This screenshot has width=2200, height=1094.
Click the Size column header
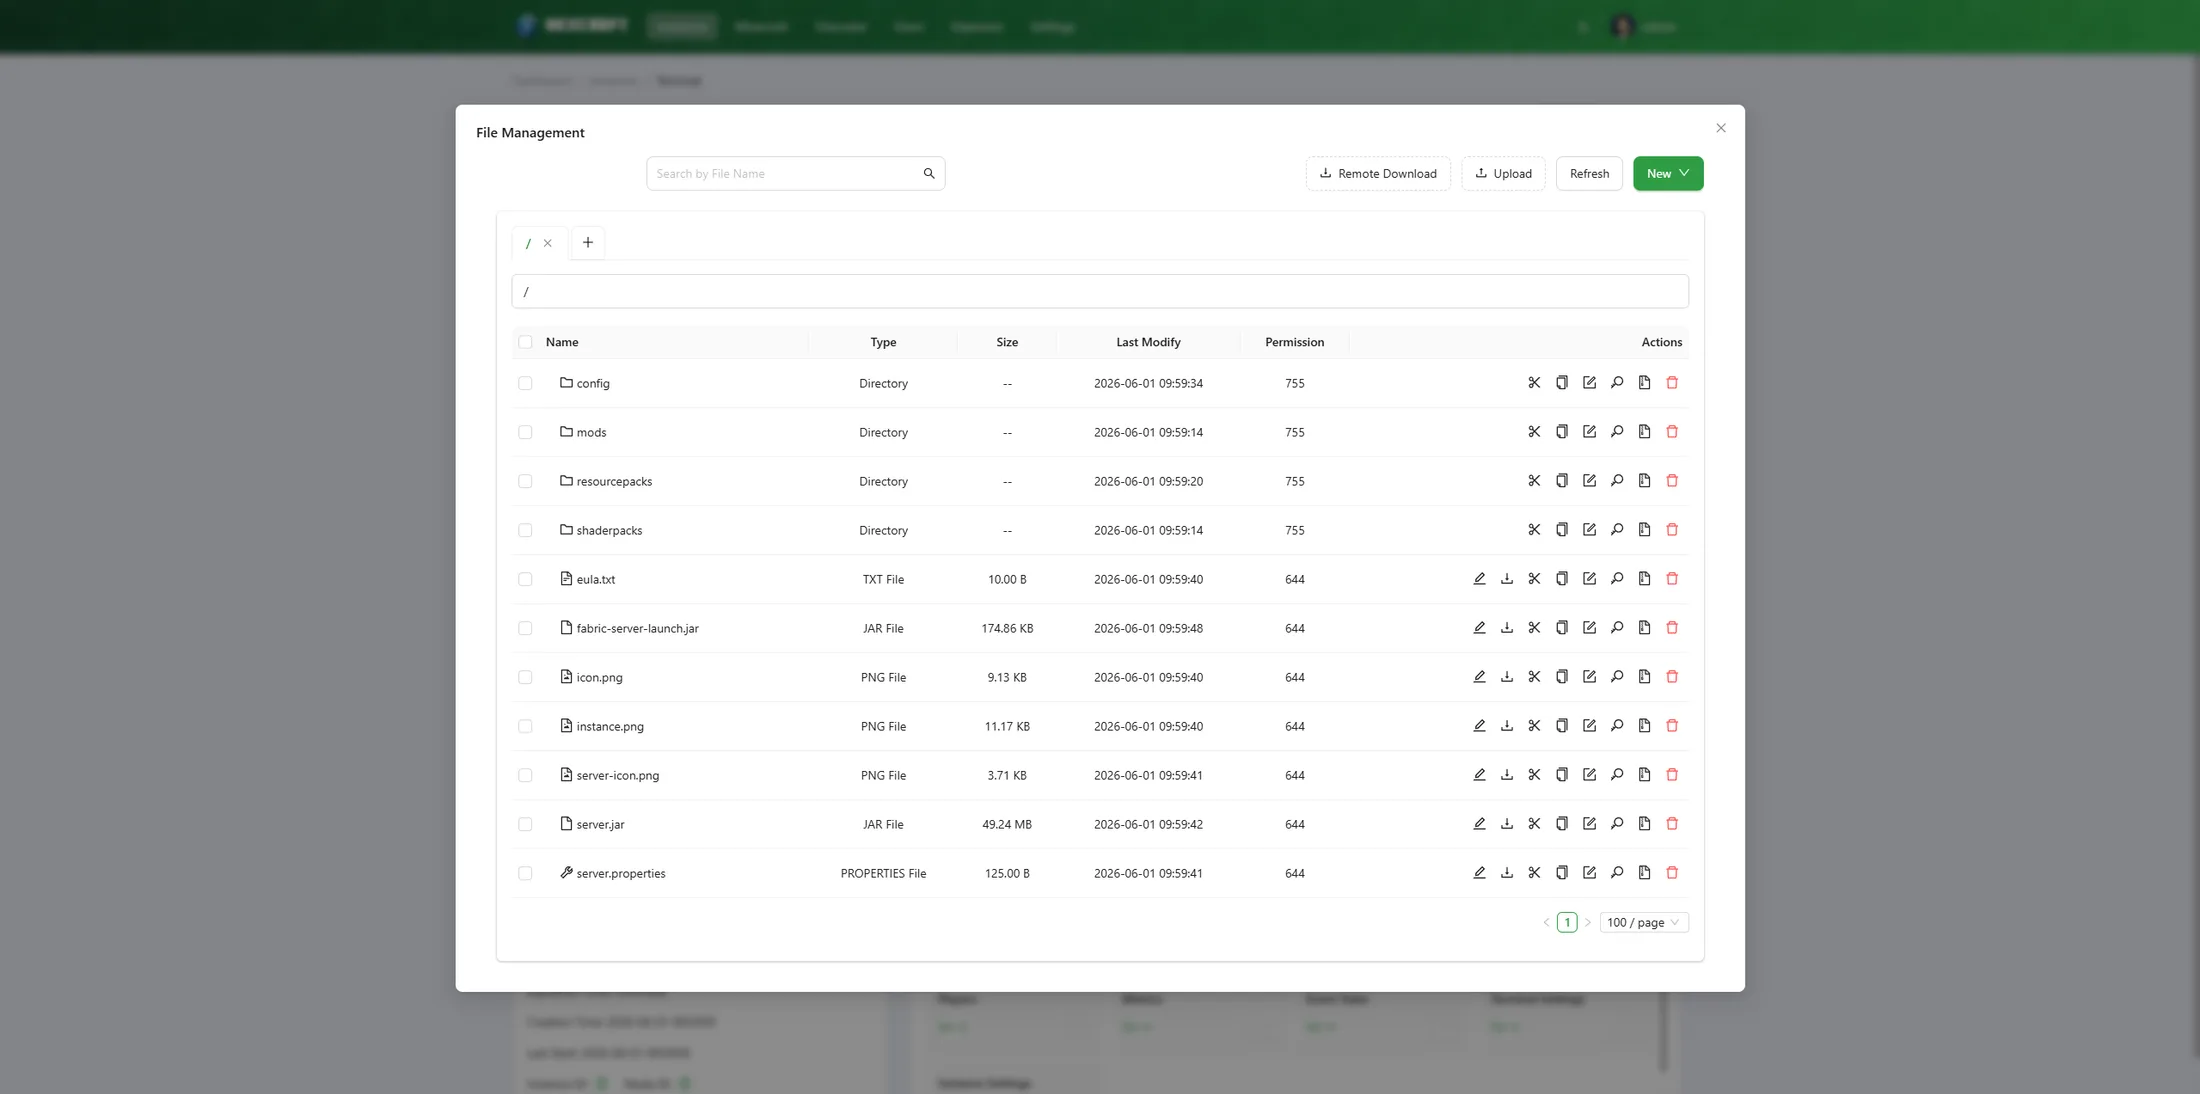click(x=1007, y=342)
